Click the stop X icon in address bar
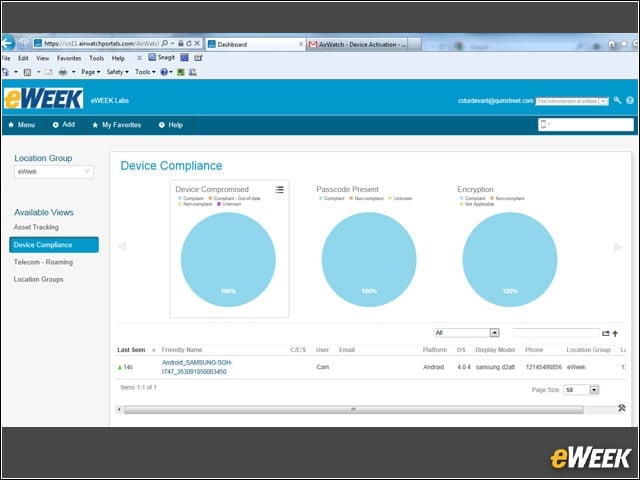The height and width of the screenshot is (480, 640). (197, 43)
